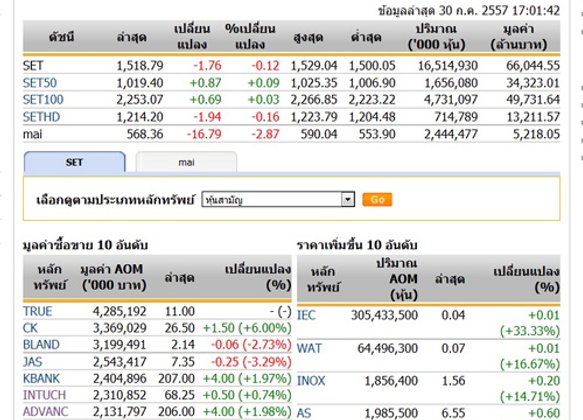Select the mai row index name
The height and width of the screenshot is (420, 583).
tap(32, 134)
